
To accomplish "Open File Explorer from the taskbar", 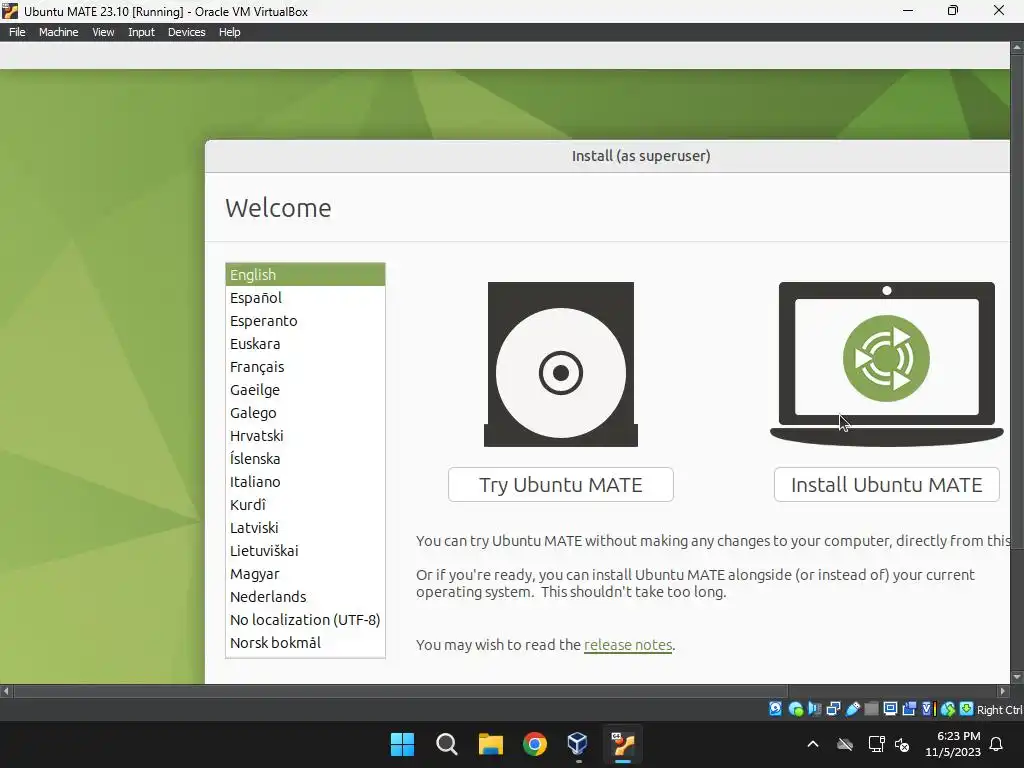I will 490,744.
